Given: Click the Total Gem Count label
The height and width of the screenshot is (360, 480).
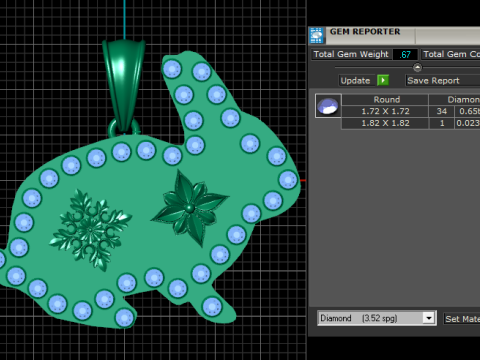Looking at the screenshot, I should point(451,54).
